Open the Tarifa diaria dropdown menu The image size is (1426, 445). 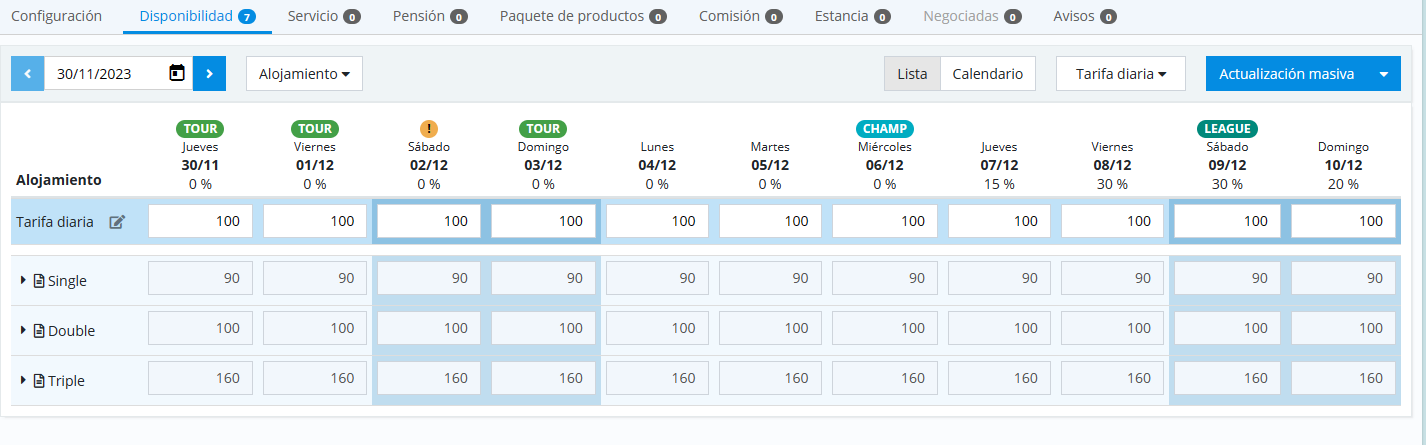tap(1120, 73)
